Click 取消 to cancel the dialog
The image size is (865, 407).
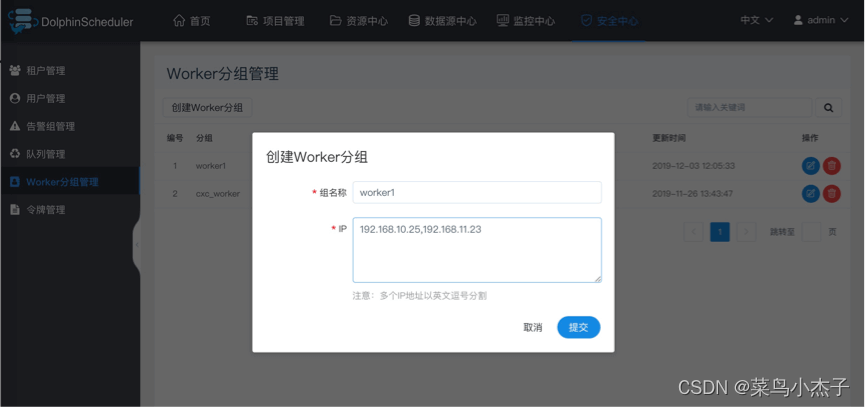tap(532, 328)
